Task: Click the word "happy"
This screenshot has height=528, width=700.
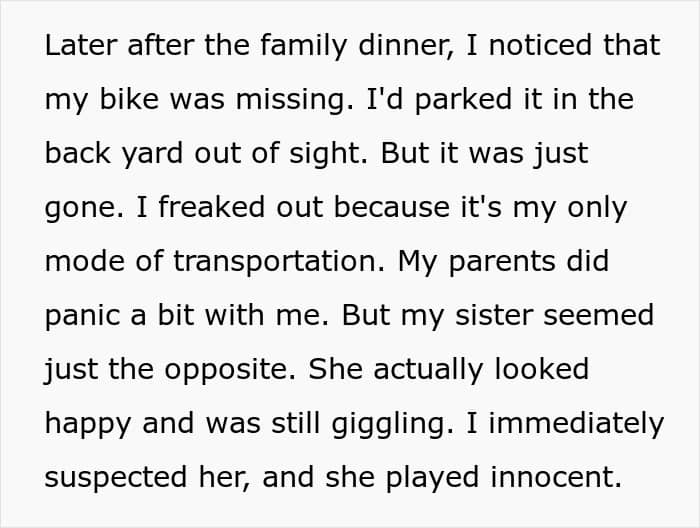Action: tap(88, 425)
